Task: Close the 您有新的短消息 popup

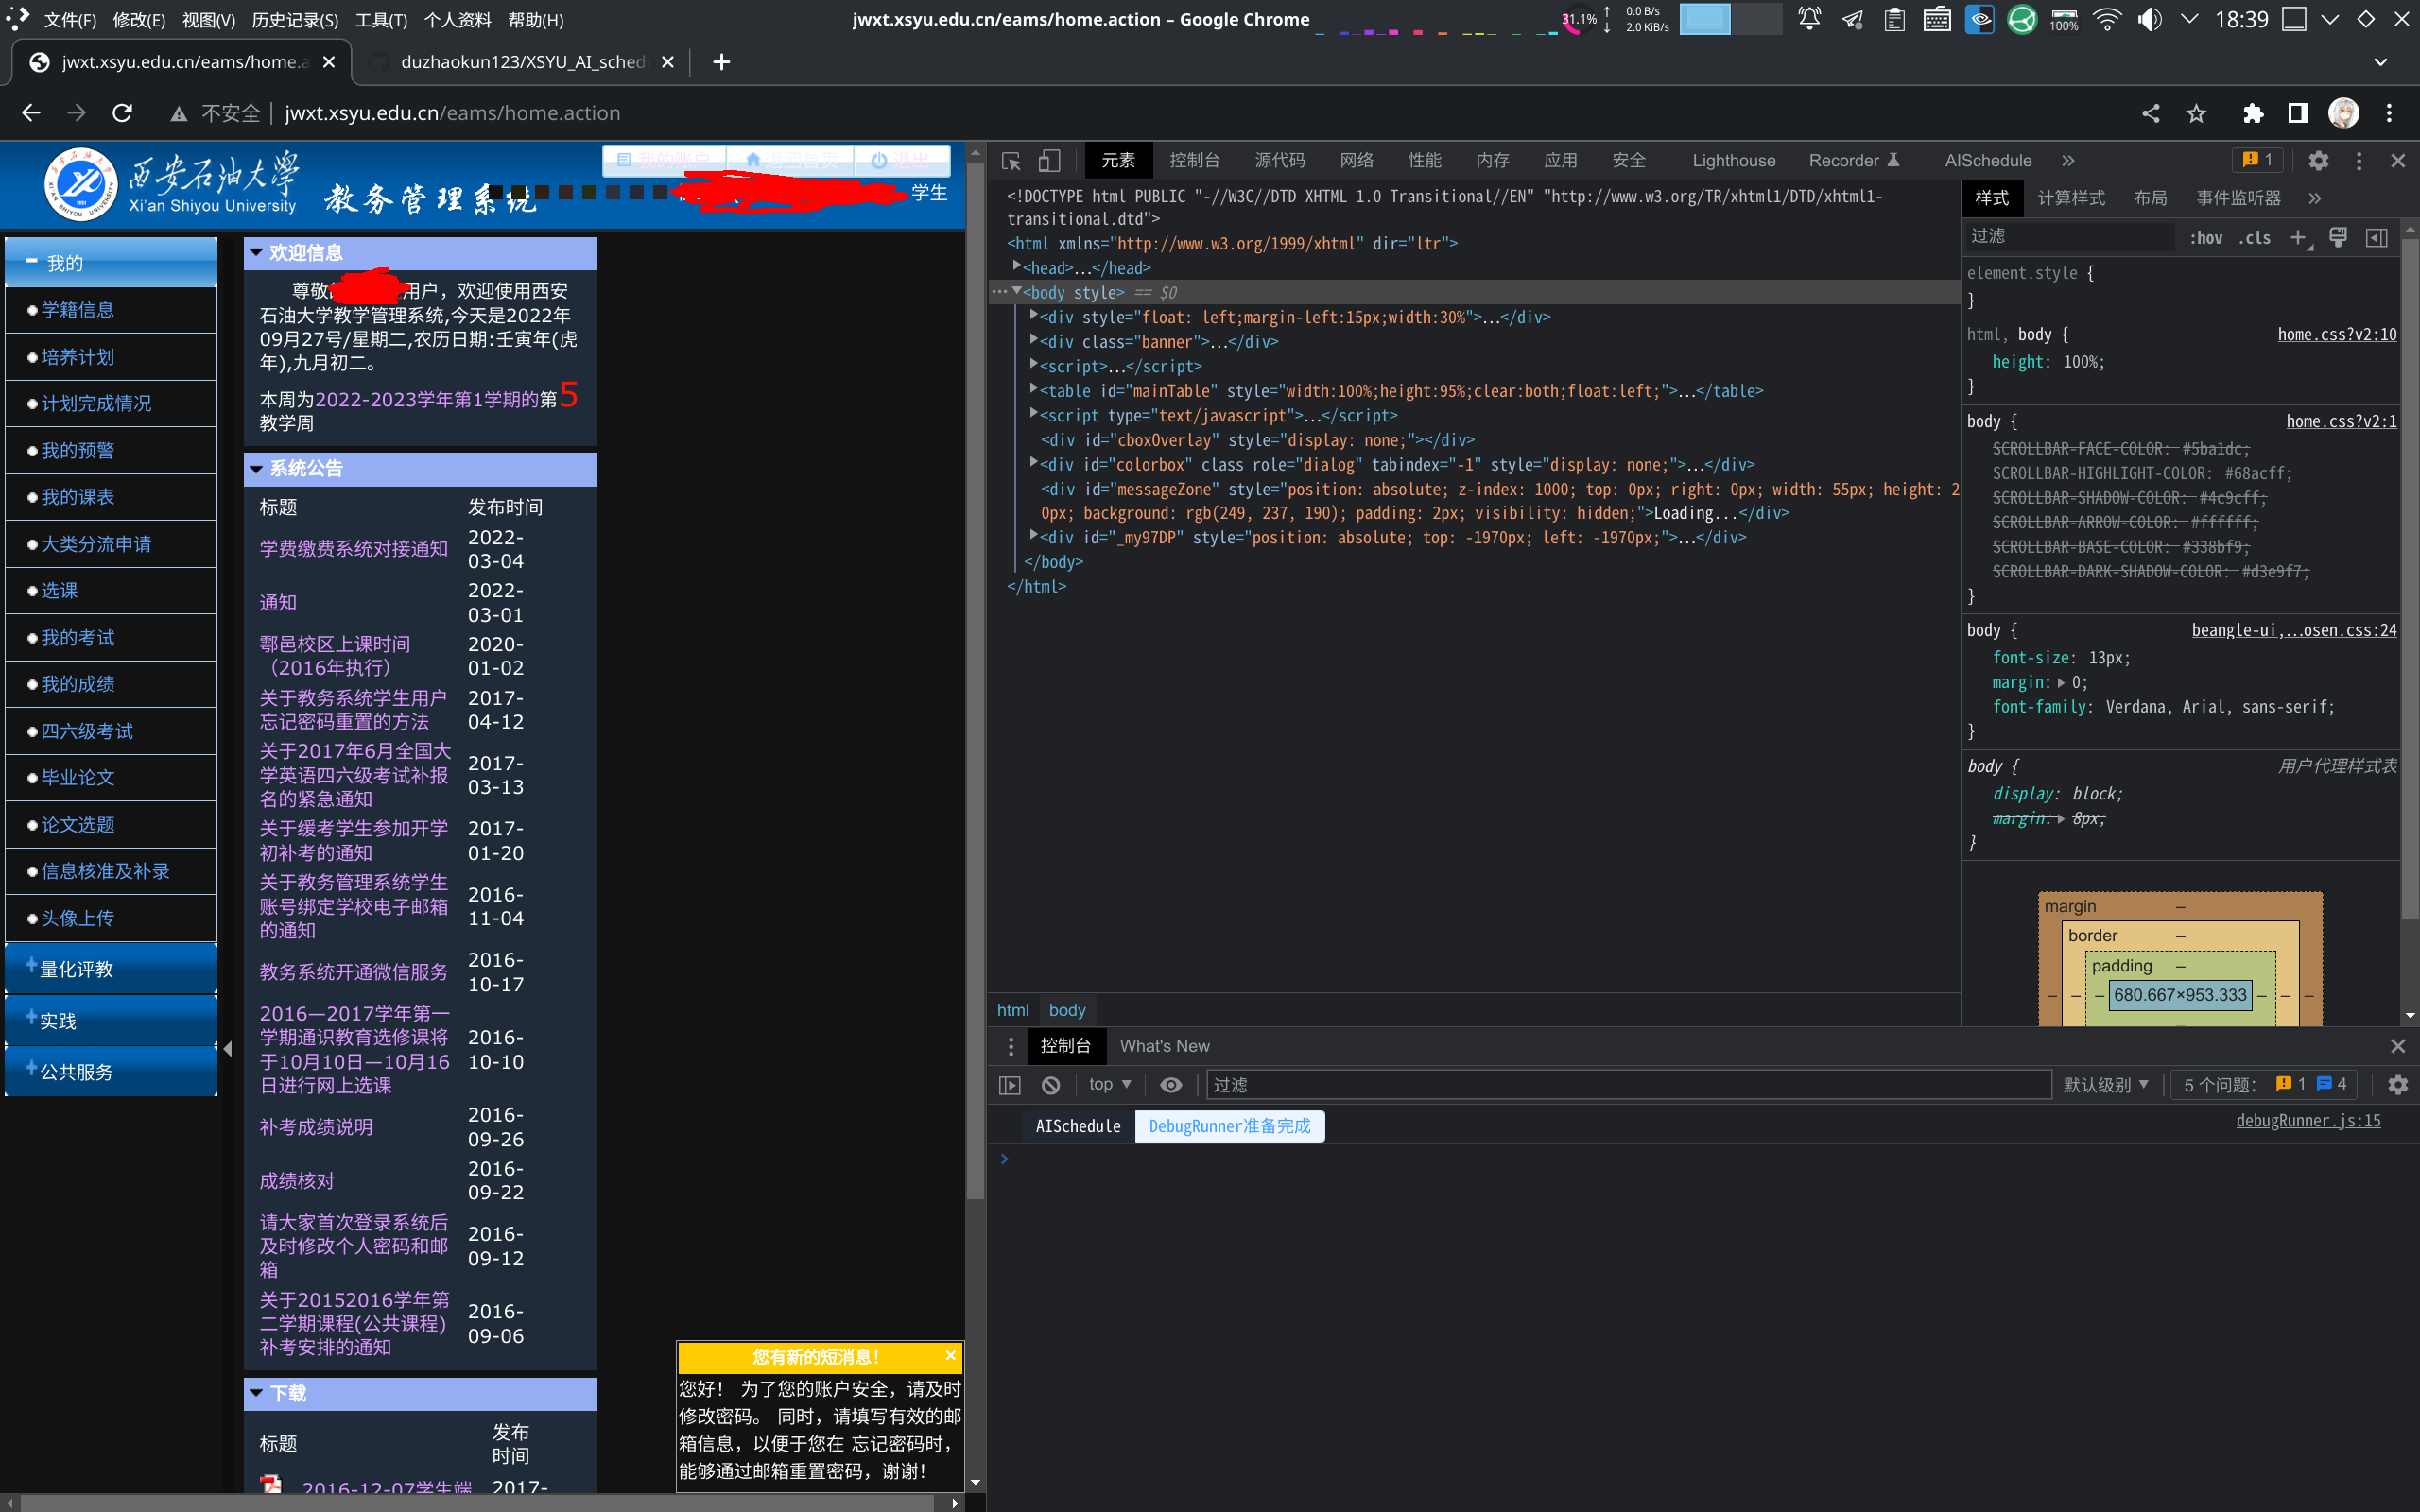Action: point(950,1355)
